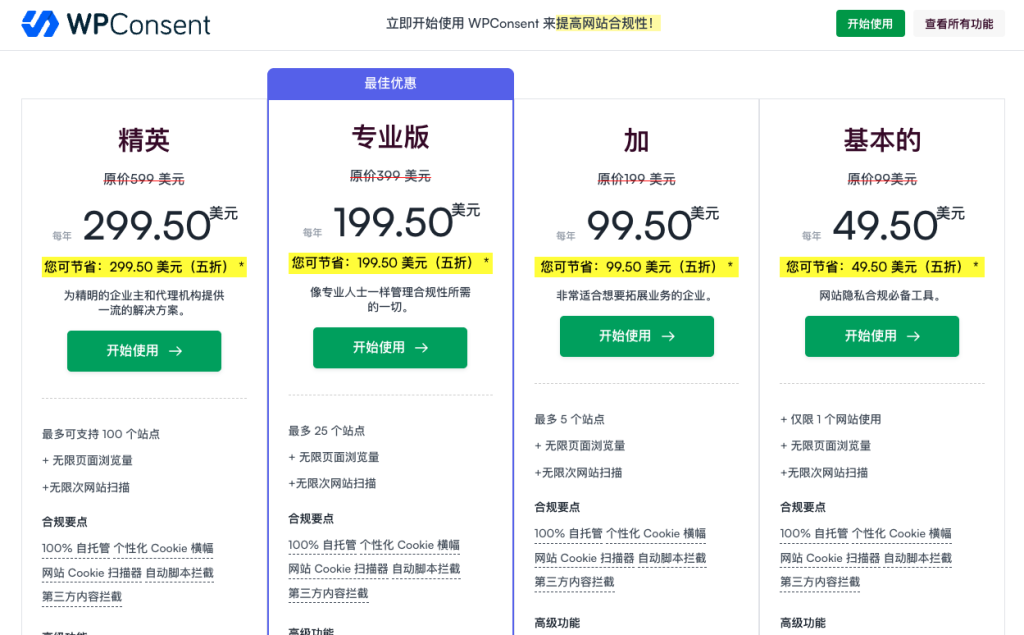Click the arrow icon on 加 plan button
The height and width of the screenshot is (635, 1024).
point(668,336)
